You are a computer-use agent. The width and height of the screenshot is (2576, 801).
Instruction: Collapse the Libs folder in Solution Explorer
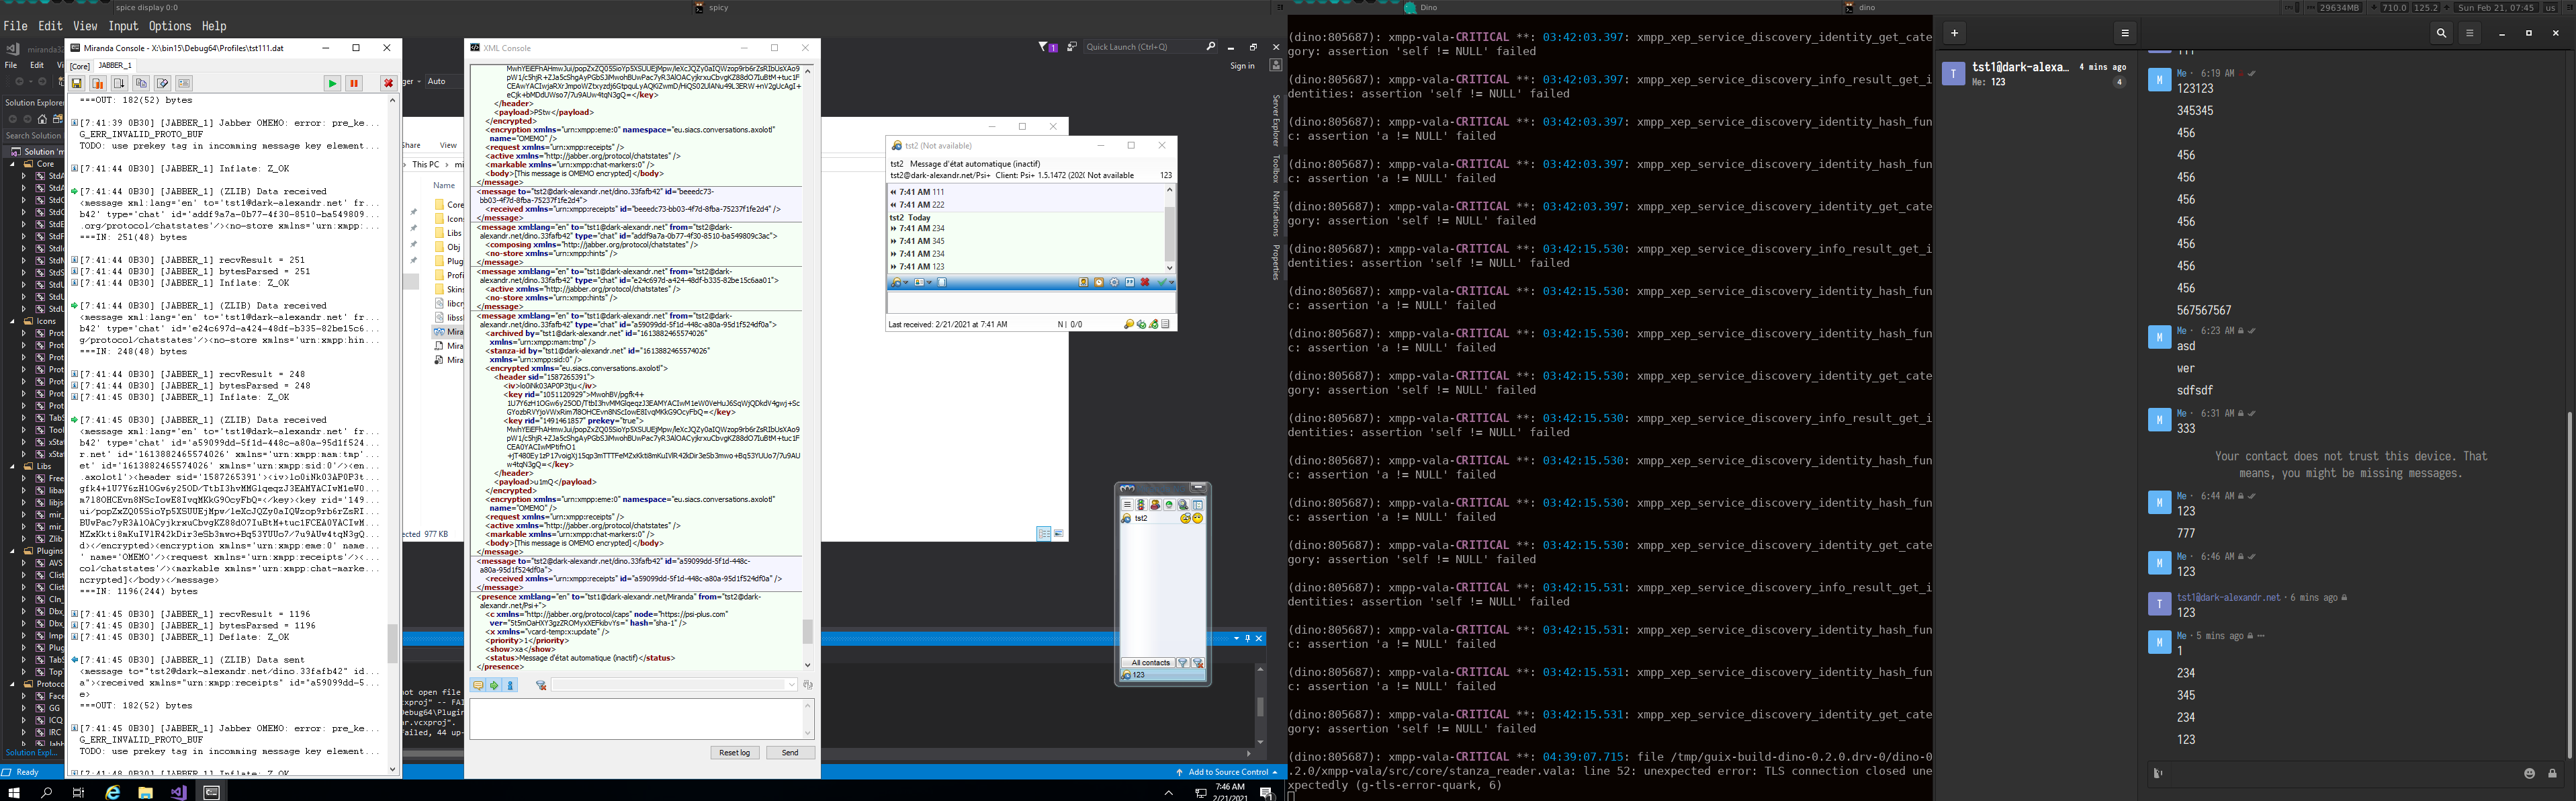pos(13,466)
